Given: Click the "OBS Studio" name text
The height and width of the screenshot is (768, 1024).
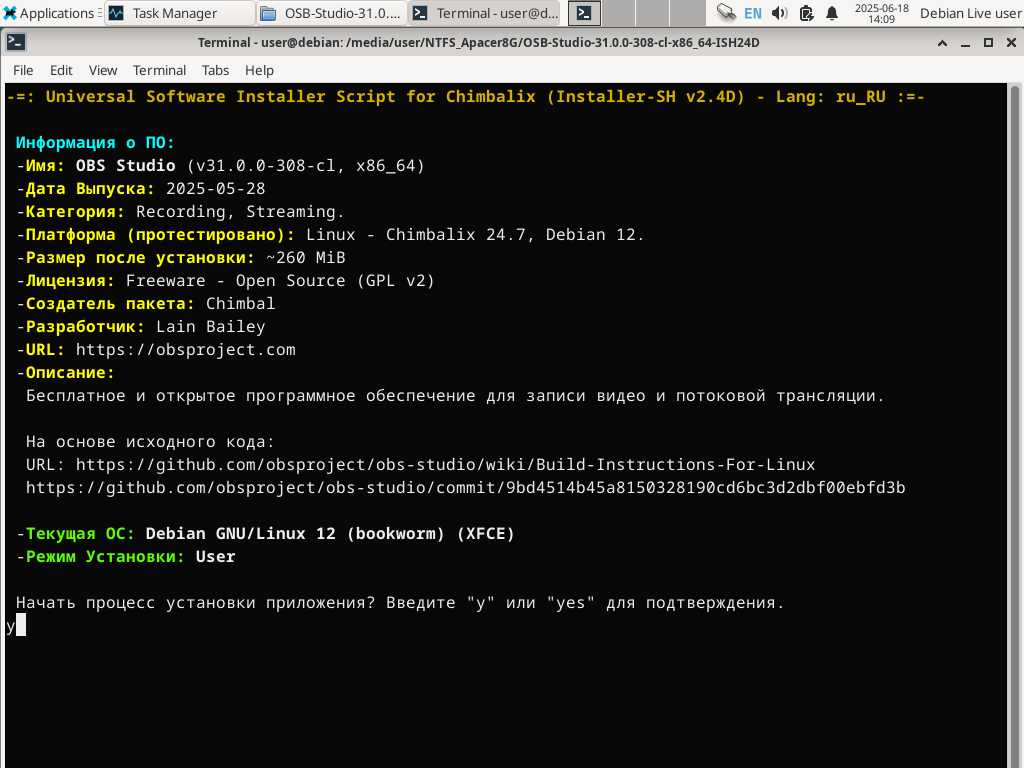Looking at the screenshot, I should tap(125, 165).
